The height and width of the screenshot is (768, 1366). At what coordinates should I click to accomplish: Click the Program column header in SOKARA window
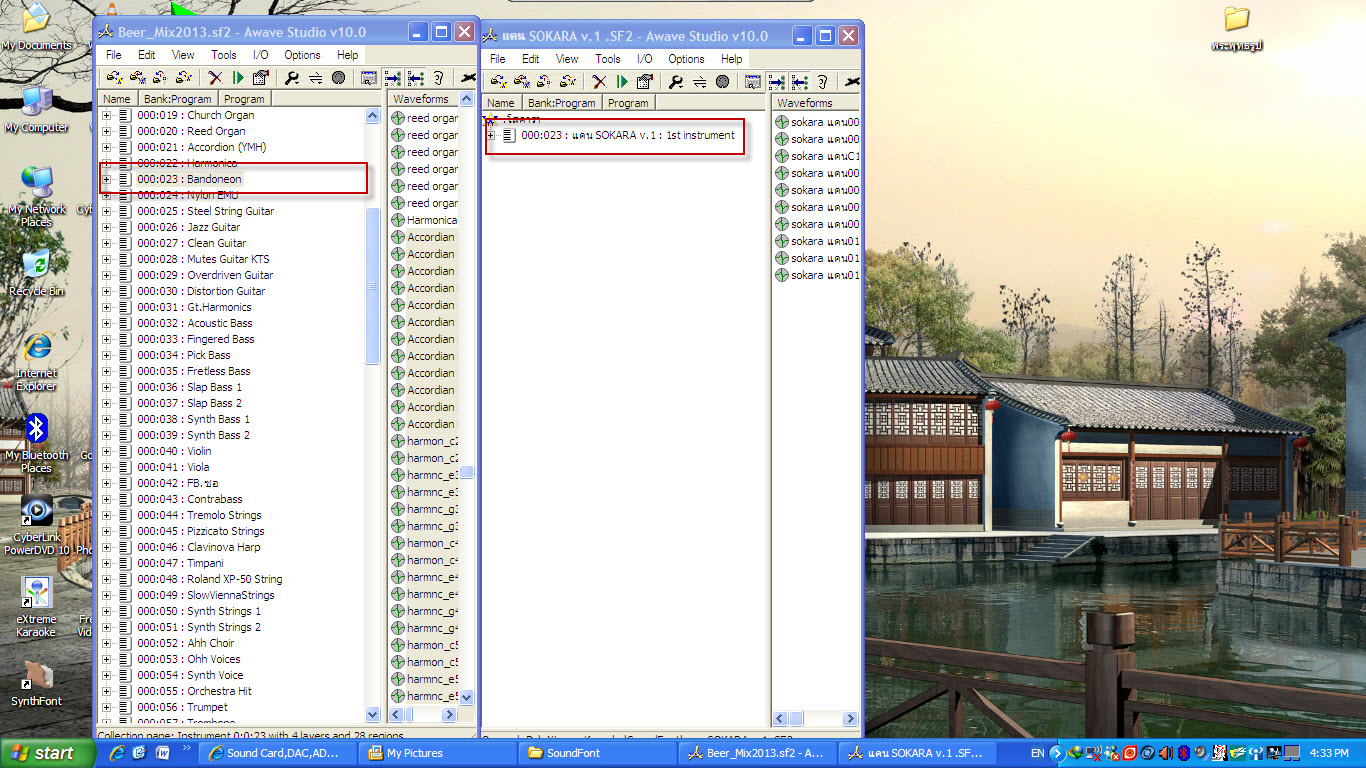point(628,103)
